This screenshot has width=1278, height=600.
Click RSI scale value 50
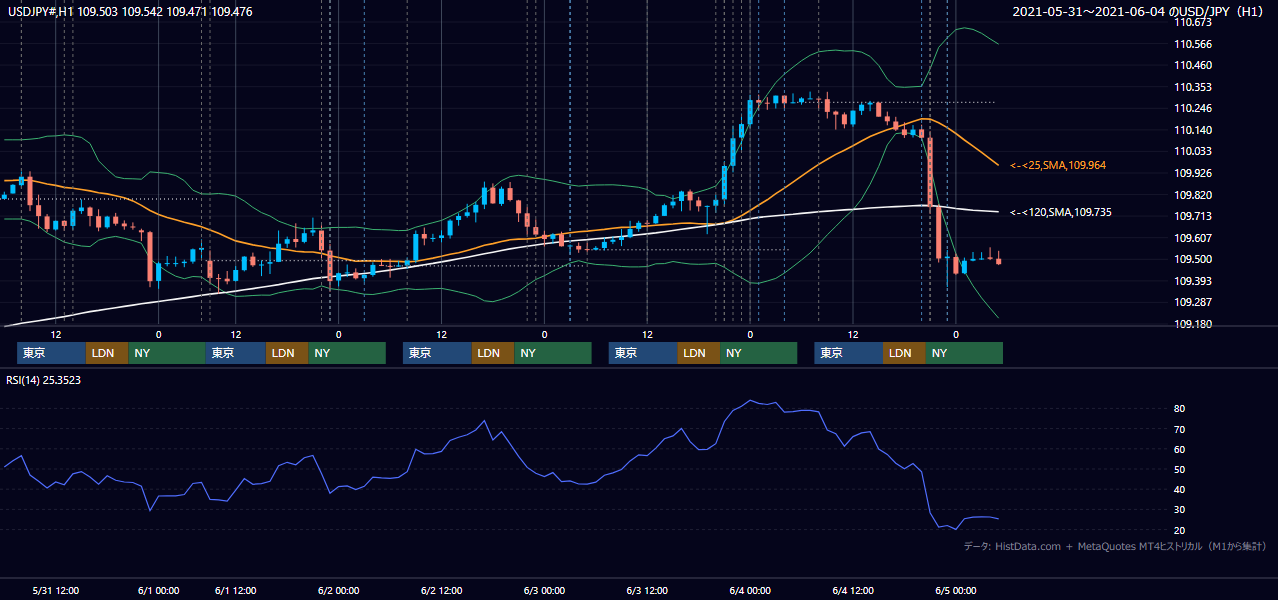pyautogui.click(x=1180, y=469)
